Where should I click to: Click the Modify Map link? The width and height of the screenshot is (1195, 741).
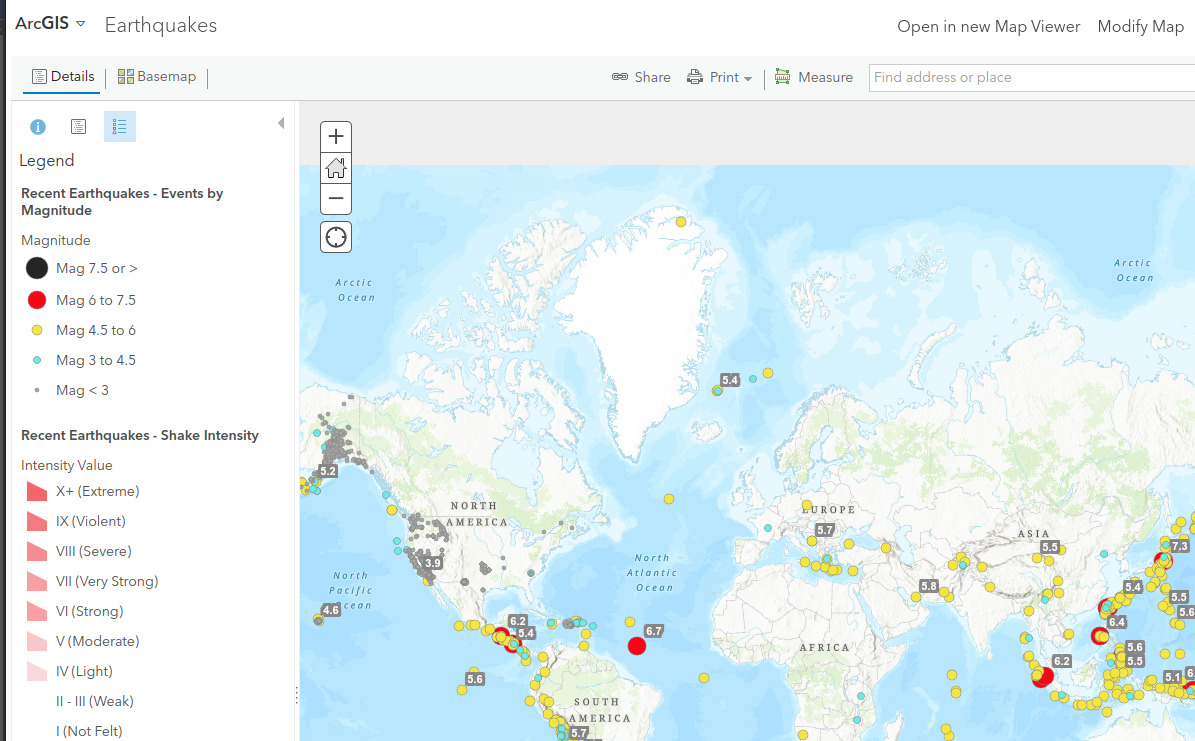1140,26
